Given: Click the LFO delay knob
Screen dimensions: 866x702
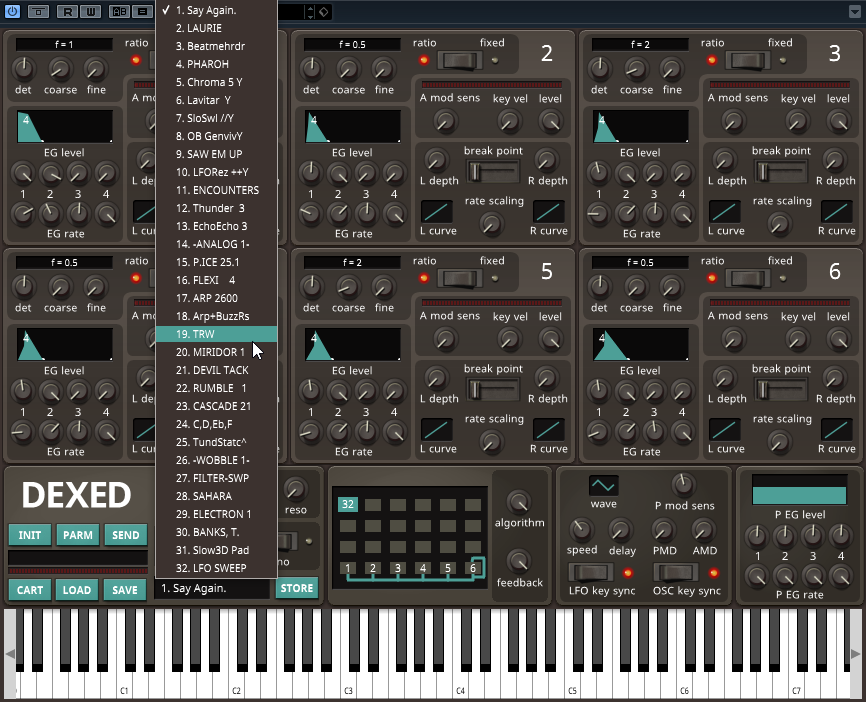Looking at the screenshot, I should [x=621, y=530].
